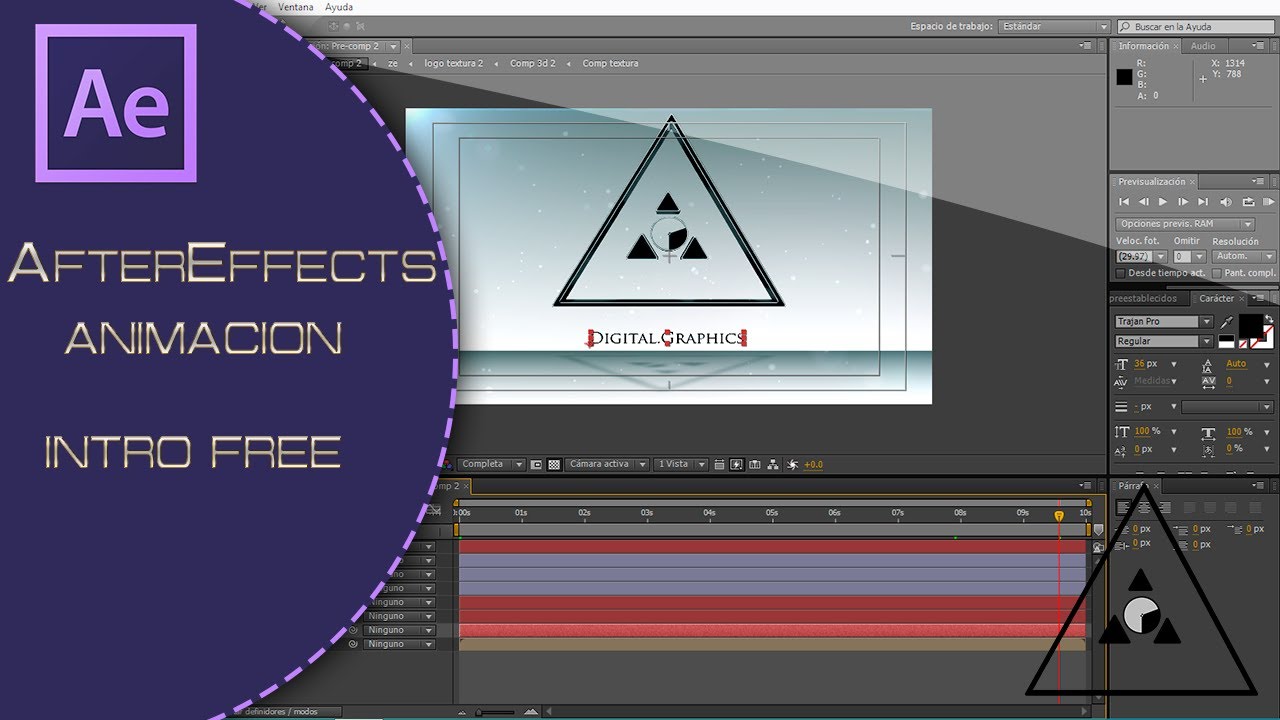Click the timeline button in viewer bar
Viewport: 1280px width, 720px height.
[755, 464]
